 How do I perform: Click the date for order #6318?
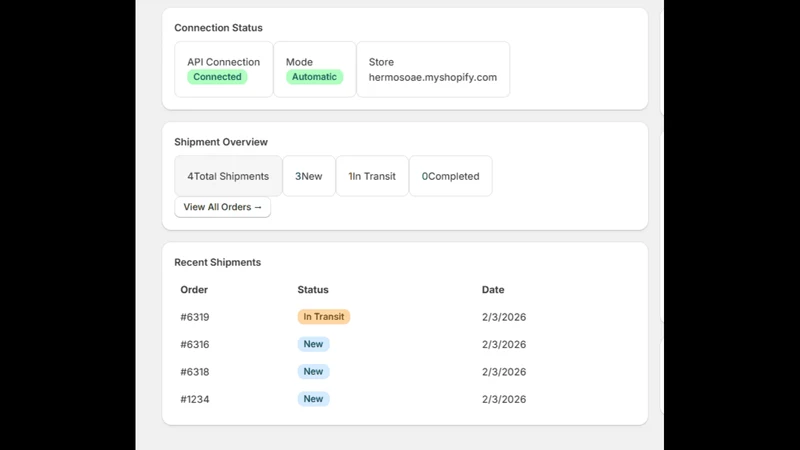[504, 372]
